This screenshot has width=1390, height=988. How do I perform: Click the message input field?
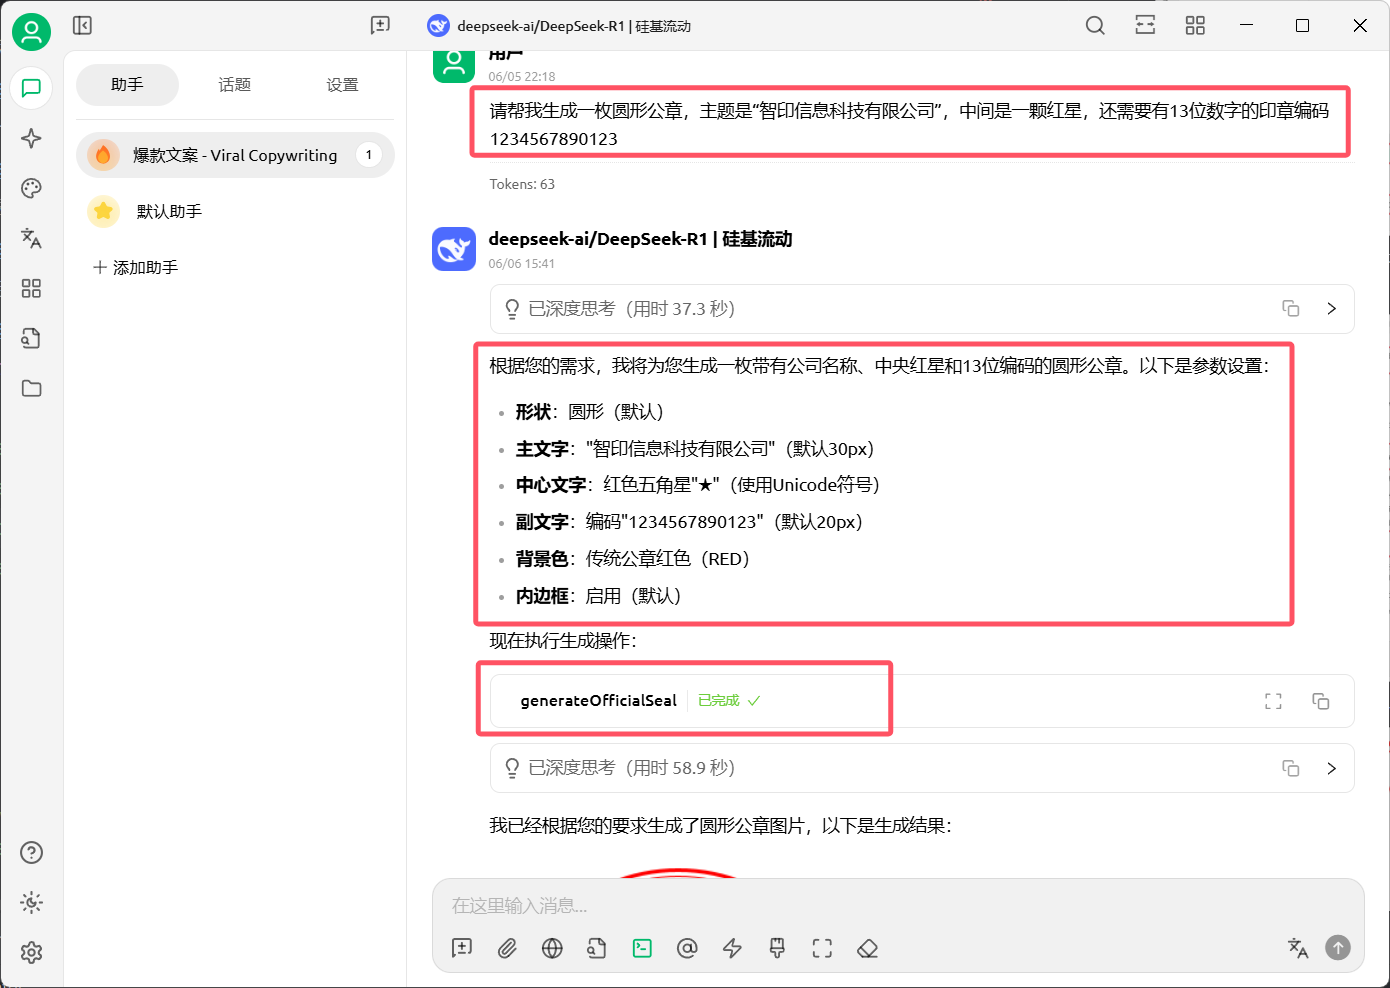(x=898, y=906)
